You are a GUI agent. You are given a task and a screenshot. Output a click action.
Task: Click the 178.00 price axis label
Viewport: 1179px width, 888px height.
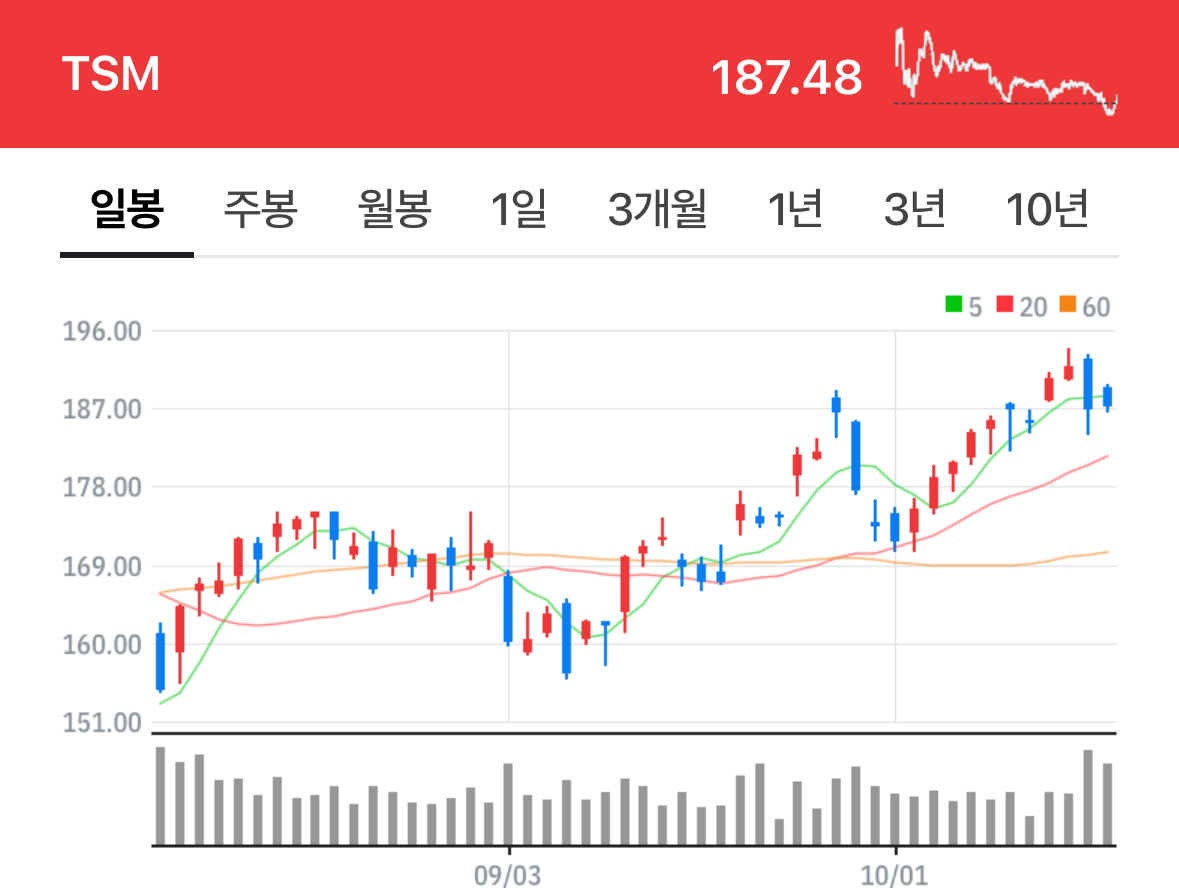pos(102,488)
